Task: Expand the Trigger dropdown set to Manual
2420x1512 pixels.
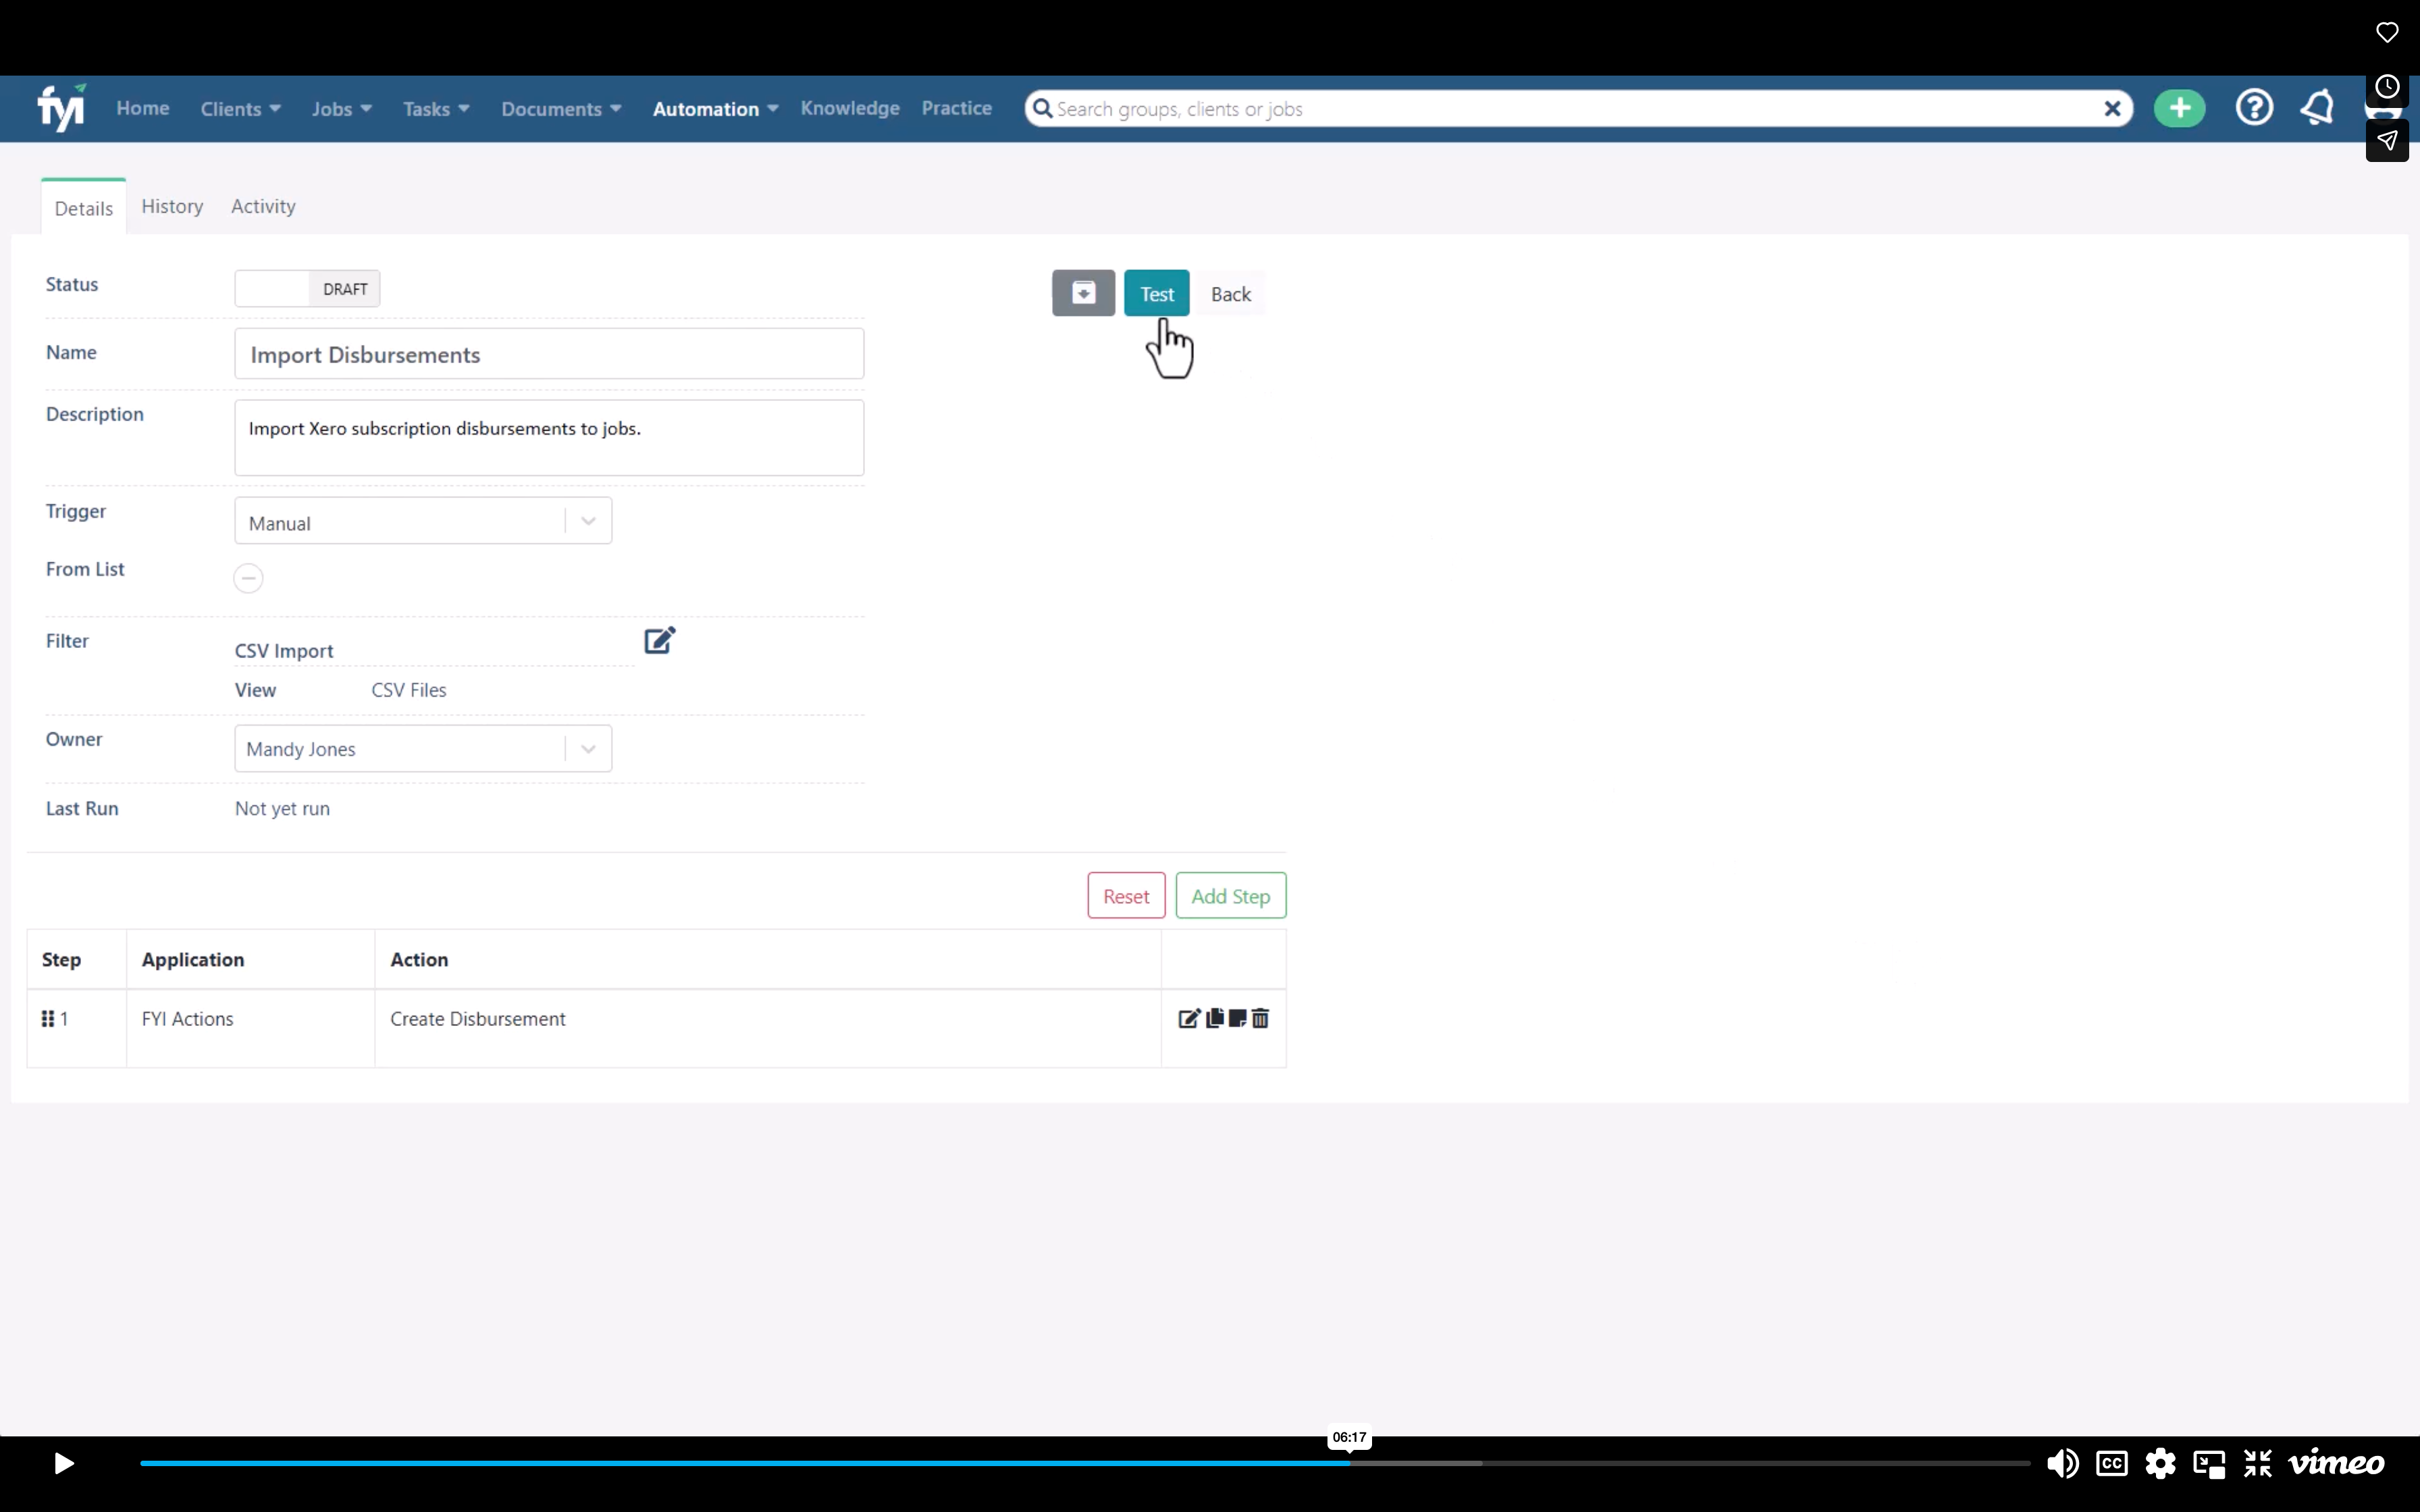Action: (423, 521)
